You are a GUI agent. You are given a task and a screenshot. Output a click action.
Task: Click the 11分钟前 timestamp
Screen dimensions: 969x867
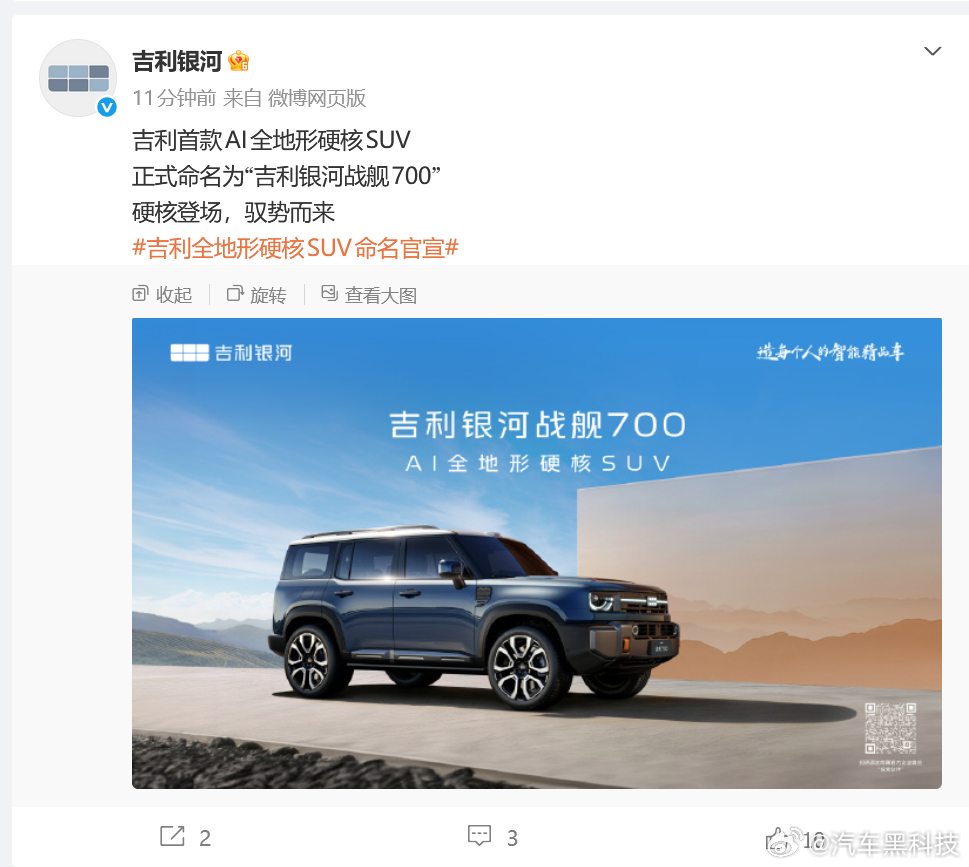tap(174, 98)
